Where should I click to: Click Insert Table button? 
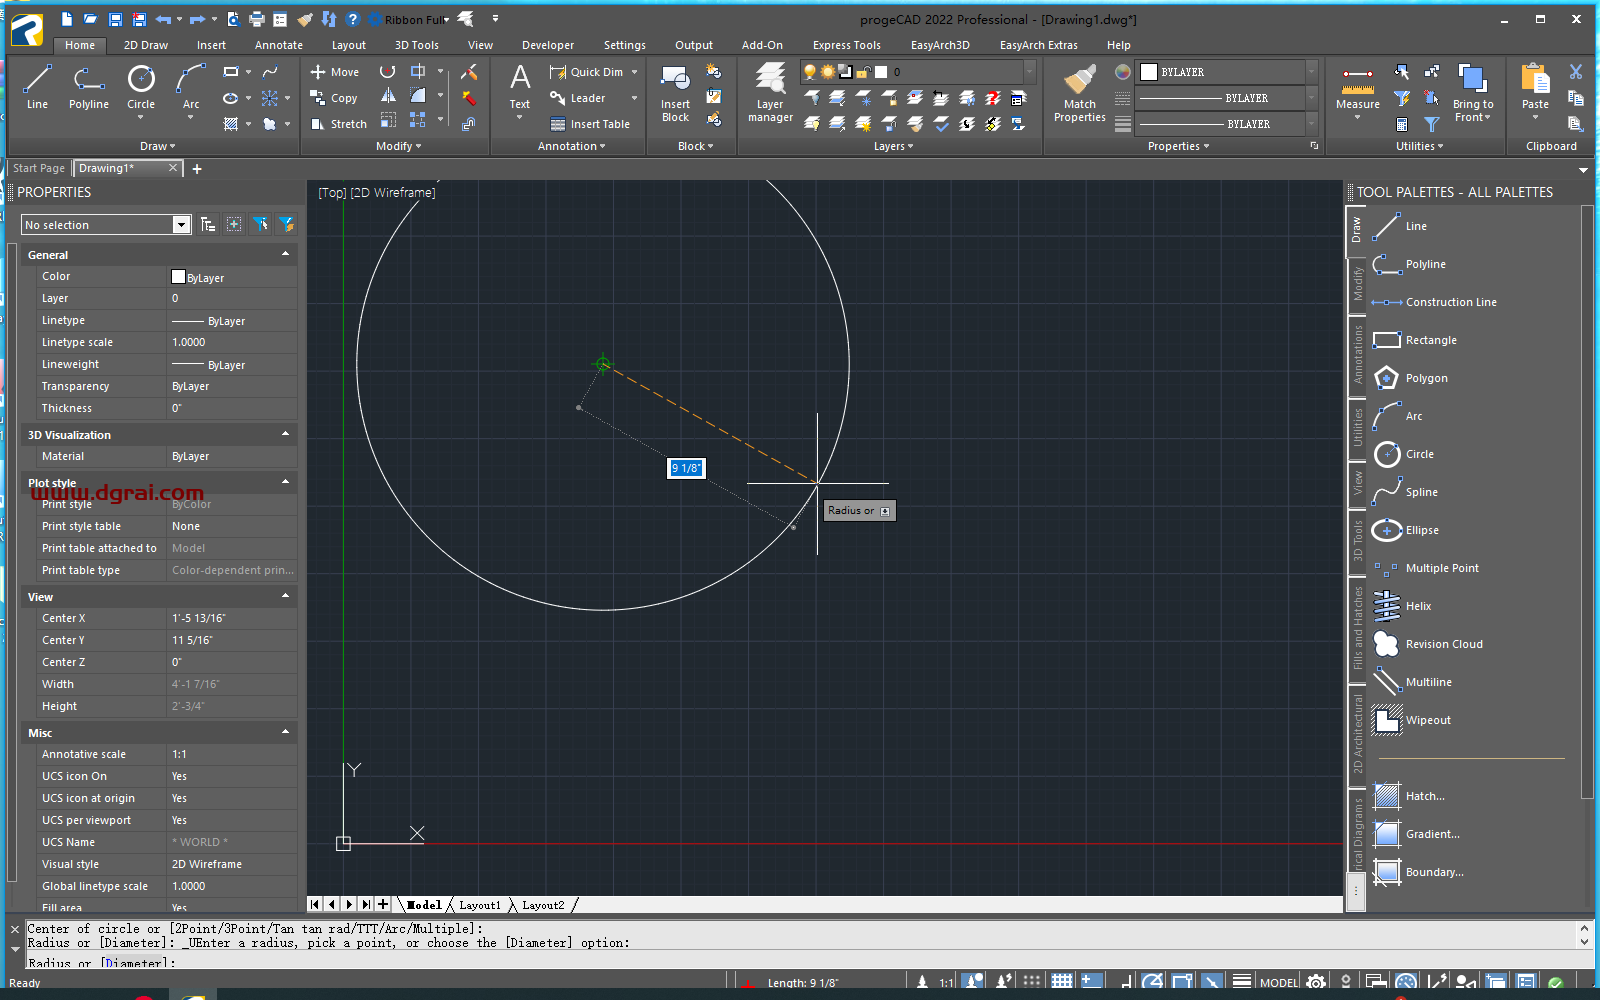click(x=590, y=124)
